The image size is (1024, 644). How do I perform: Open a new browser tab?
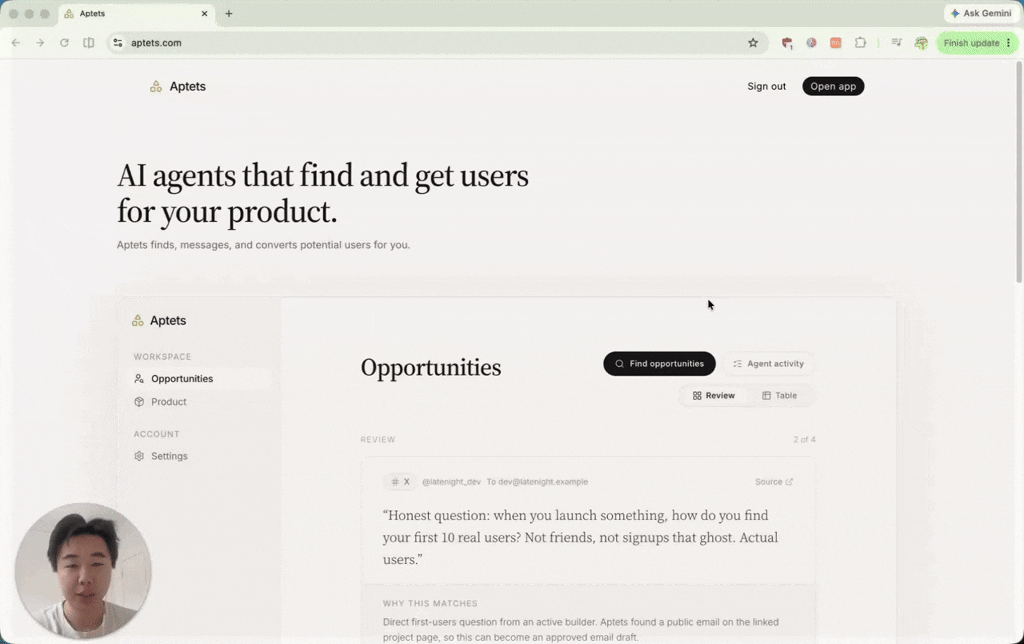229,13
